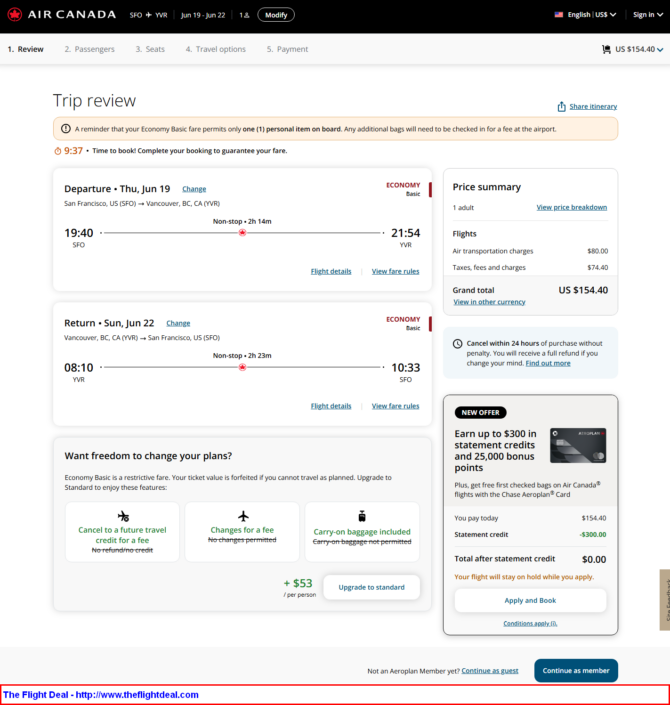Viewport: 670px width, 705px height.
Task: Click Change for the return flight
Action: coord(178,323)
